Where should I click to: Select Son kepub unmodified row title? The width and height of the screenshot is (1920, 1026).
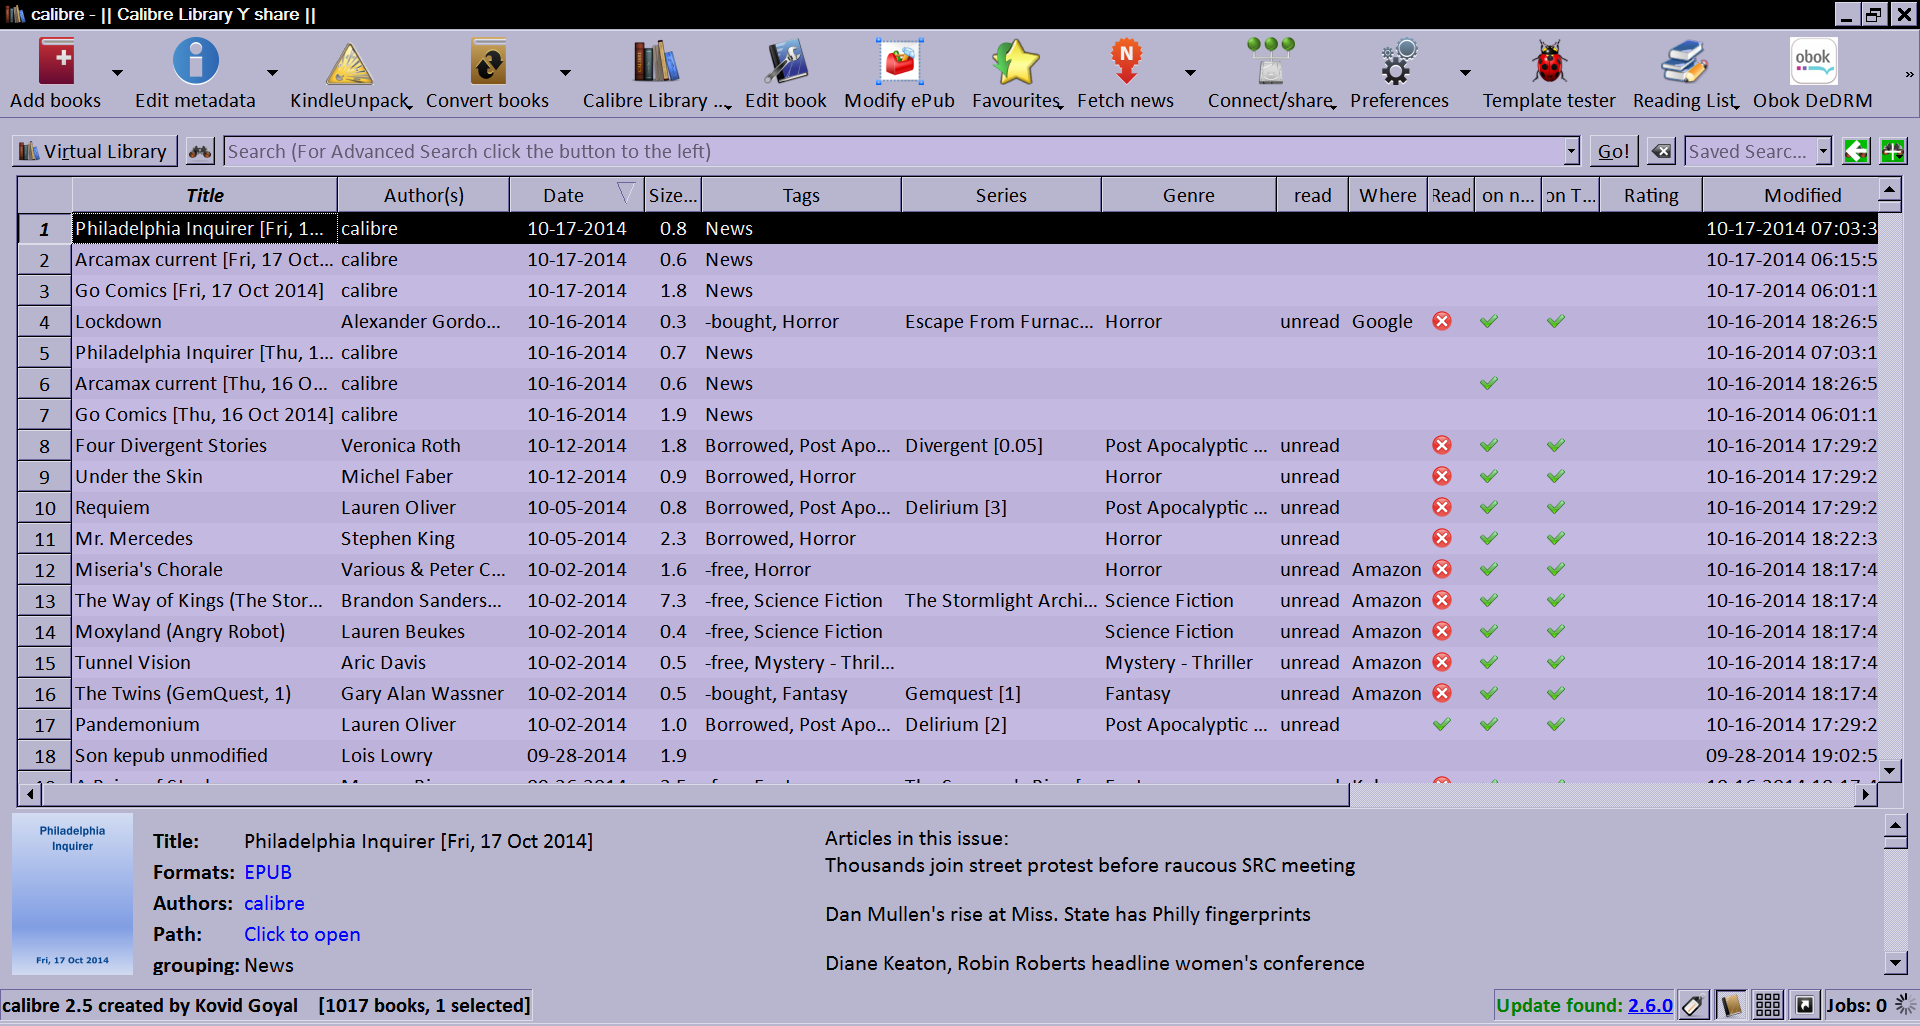tap(171, 755)
